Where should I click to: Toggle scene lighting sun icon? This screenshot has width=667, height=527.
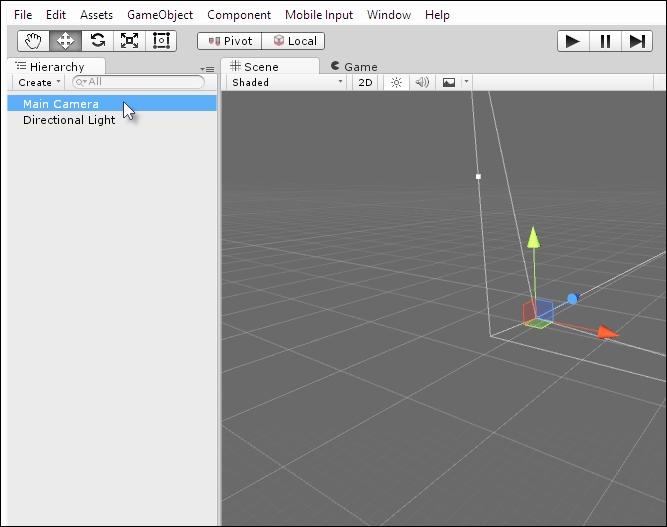(x=396, y=82)
